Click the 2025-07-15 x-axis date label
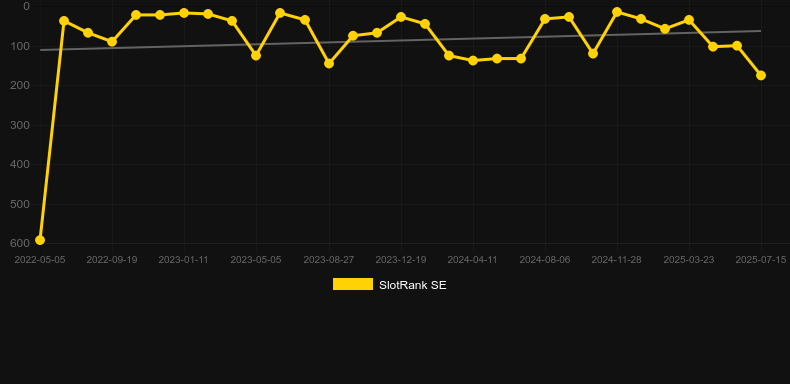The width and height of the screenshot is (790, 384). (x=761, y=260)
